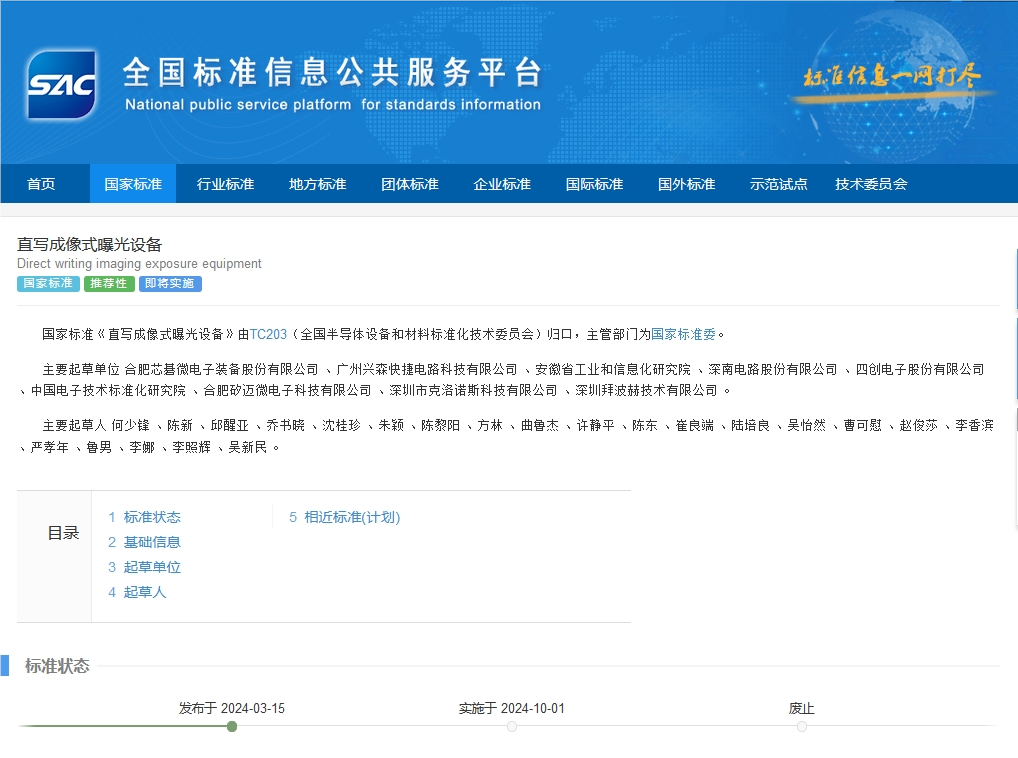The width and height of the screenshot is (1018, 758).
Task: Open the 首页 home tab
Action: (41, 184)
